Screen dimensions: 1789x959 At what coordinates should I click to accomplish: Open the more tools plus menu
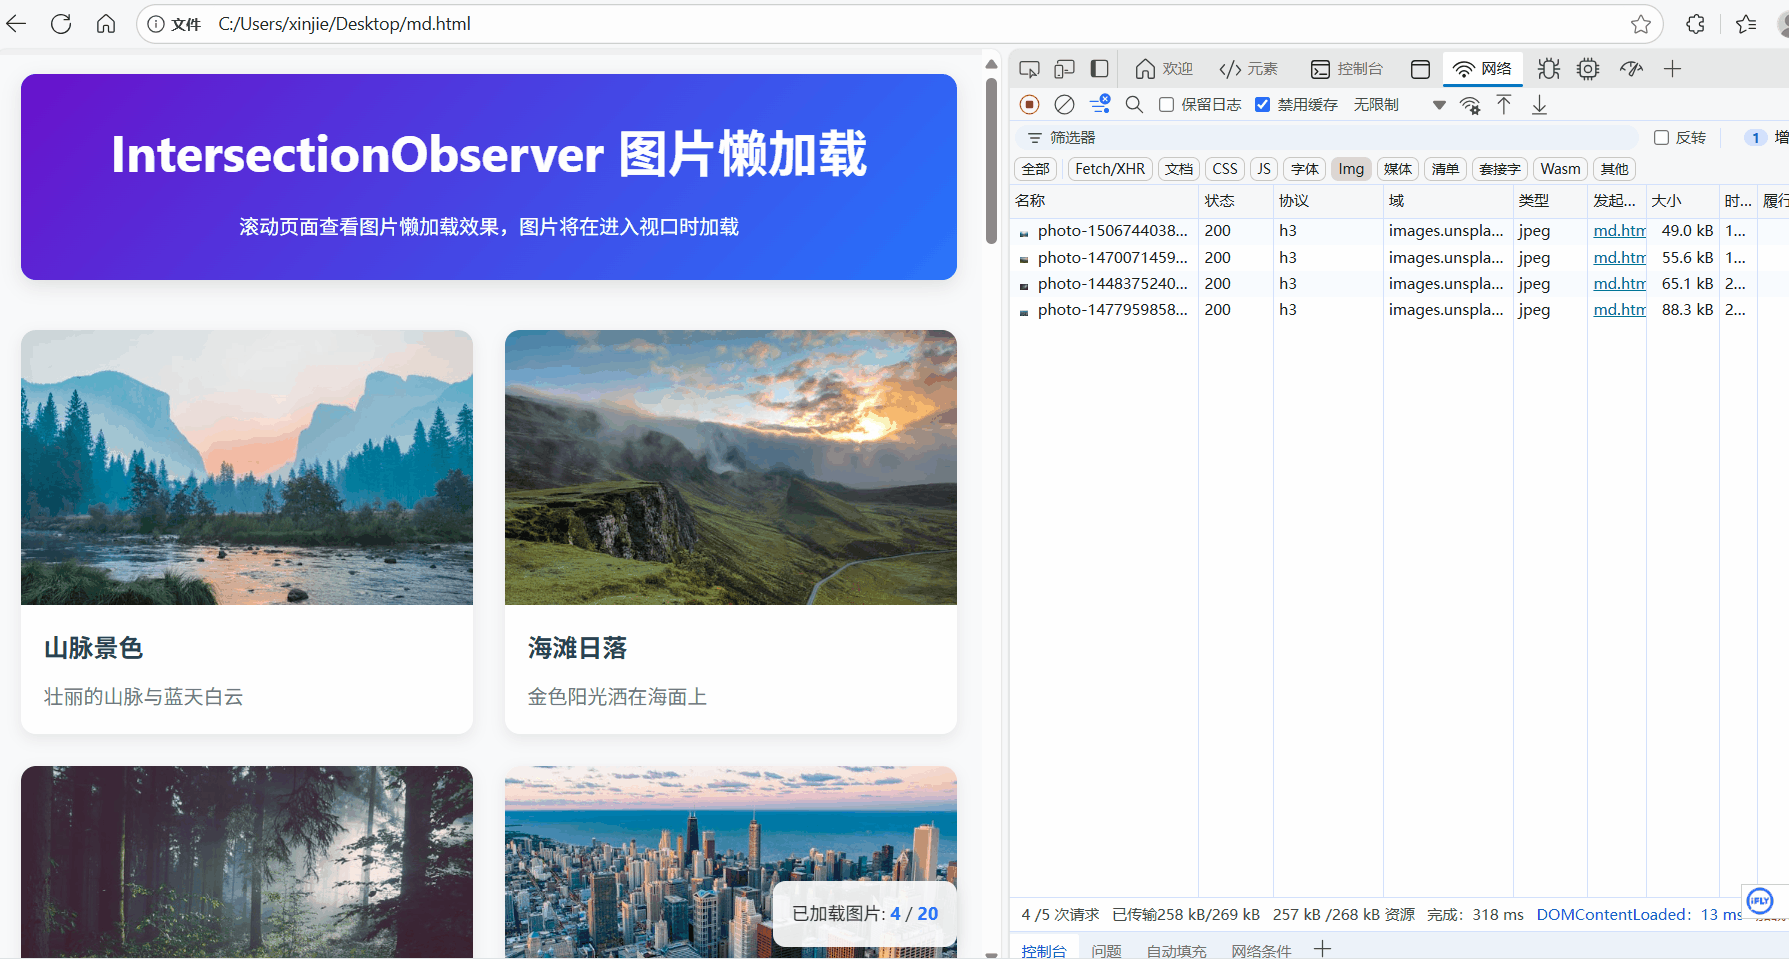[1673, 68]
